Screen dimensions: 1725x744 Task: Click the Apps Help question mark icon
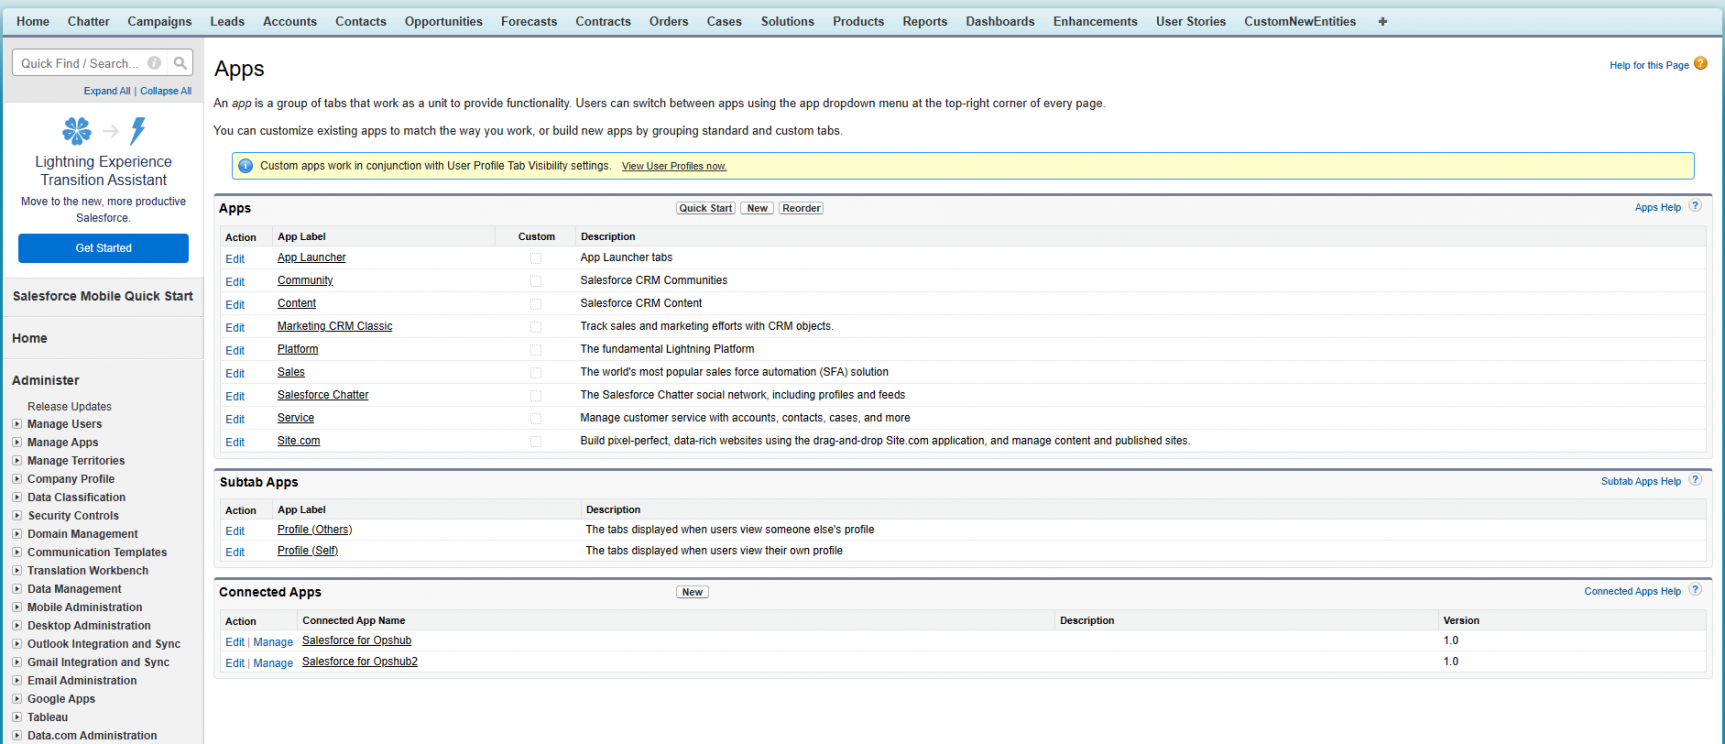pyautogui.click(x=1695, y=206)
